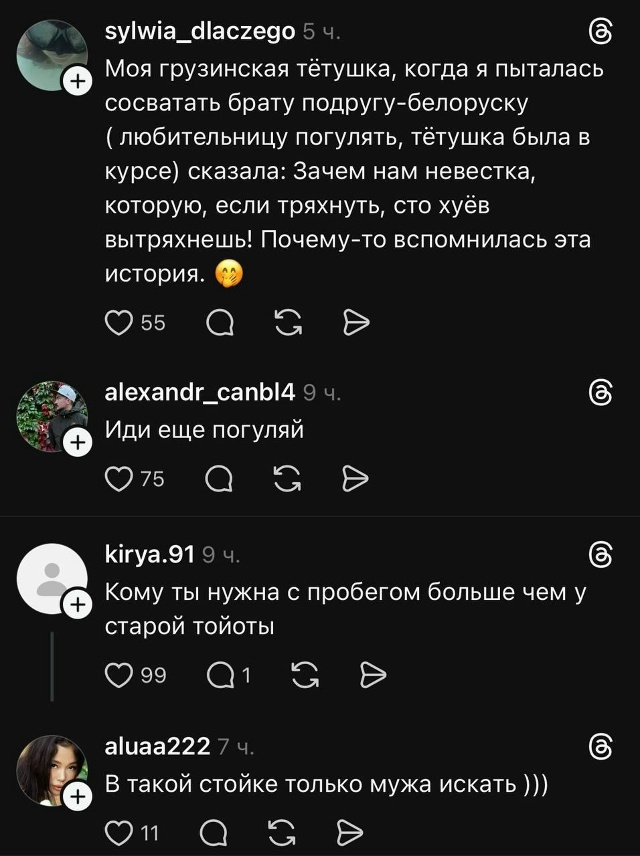The width and height of the screenshot is (640, 856).
Task: Follow aluaa222 using the avatar plus badge
Action: click(x=77, y=796)
